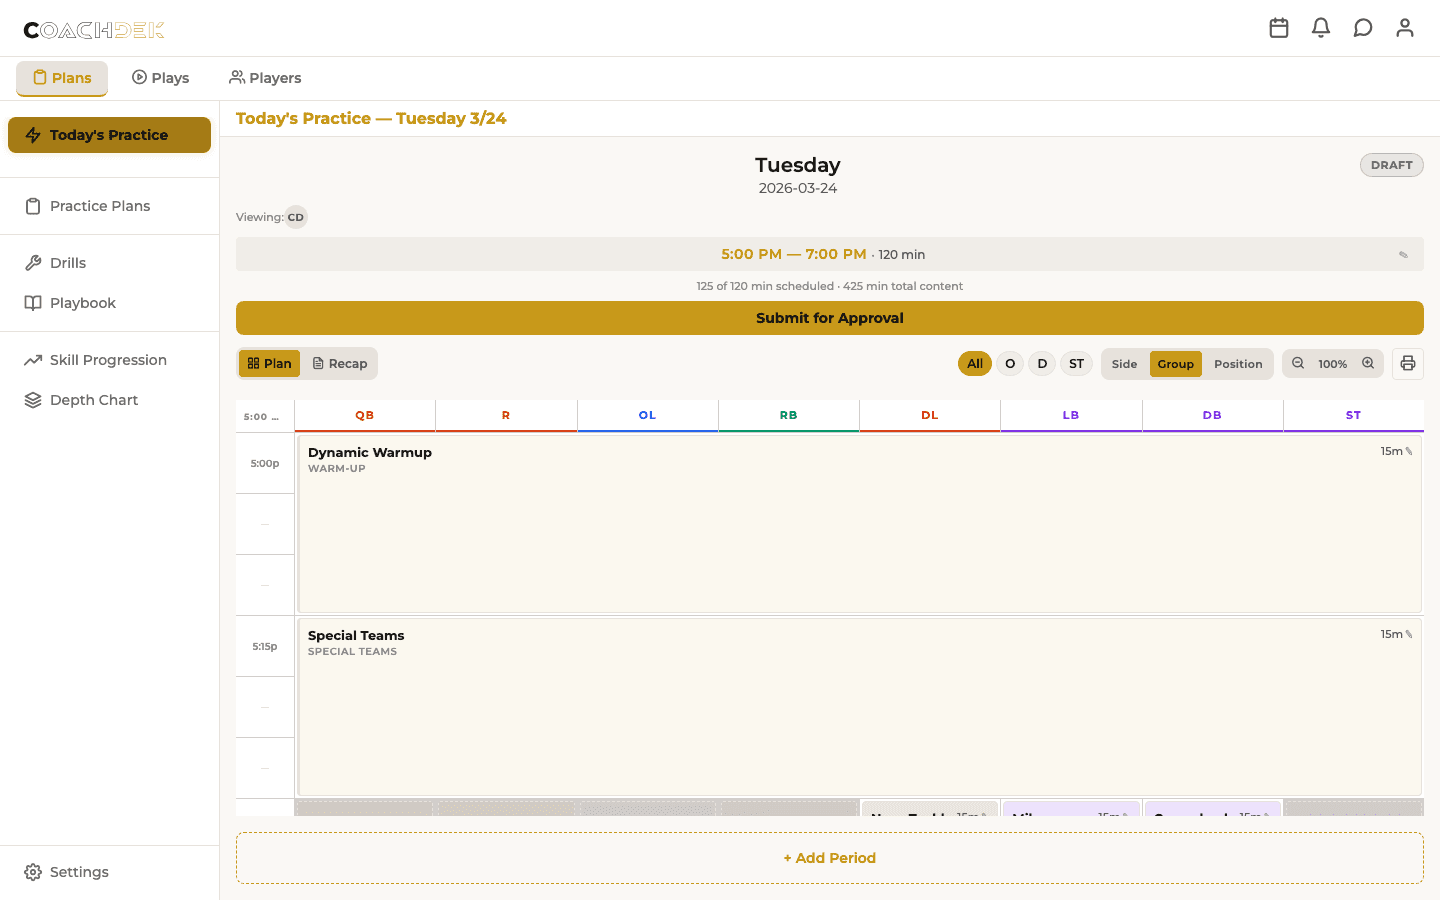Screen dimensions: 1440x900
Task: Enable the Side grouping option
Action: [1124, 363]
